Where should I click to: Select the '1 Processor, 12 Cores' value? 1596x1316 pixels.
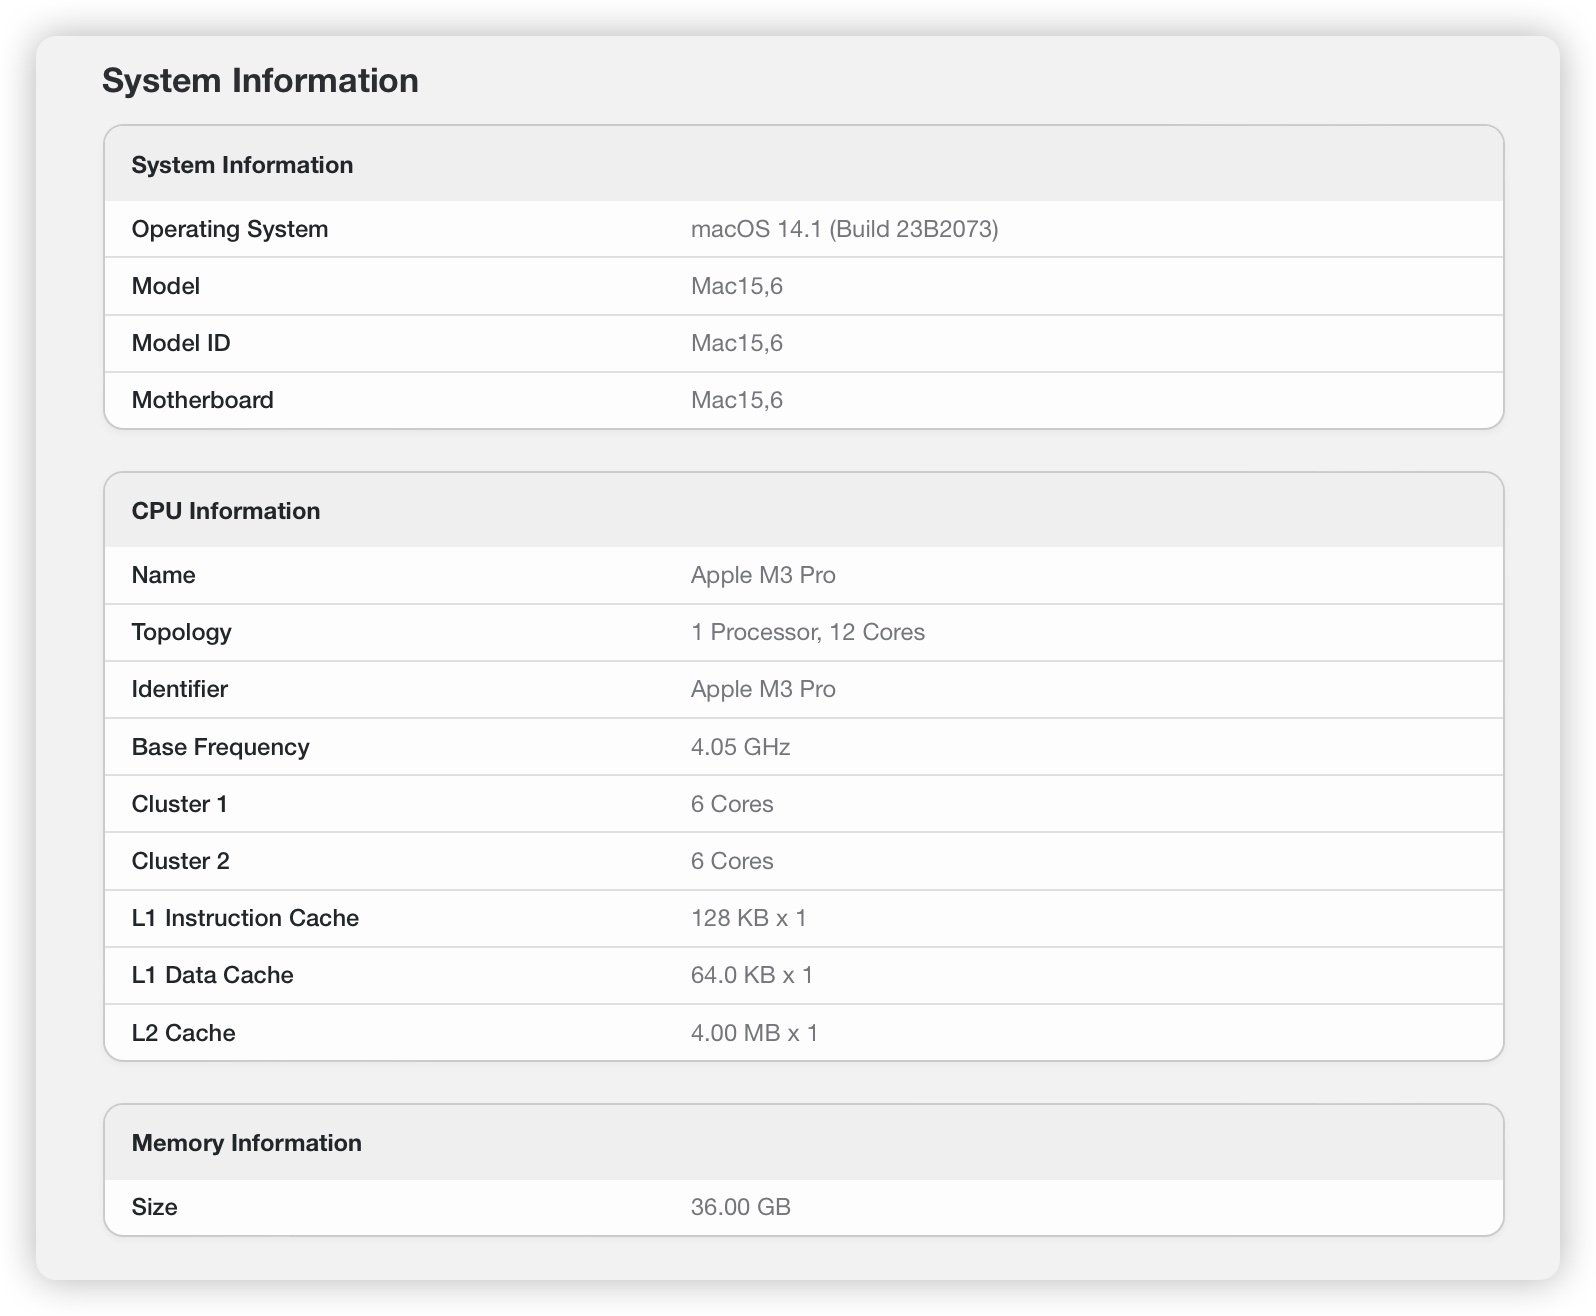tap(807, 632)
